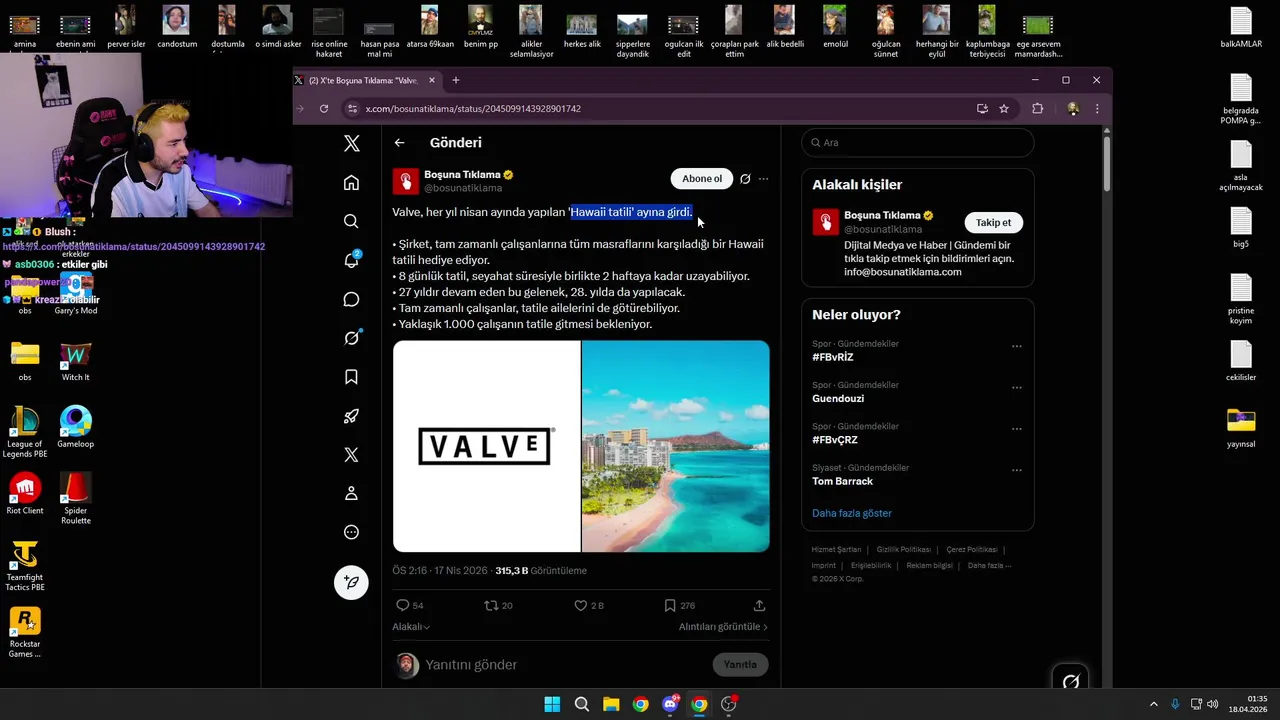1280x720 pixels.
Task: Click the Chrome address bar URL
Action: pos(473,108)
